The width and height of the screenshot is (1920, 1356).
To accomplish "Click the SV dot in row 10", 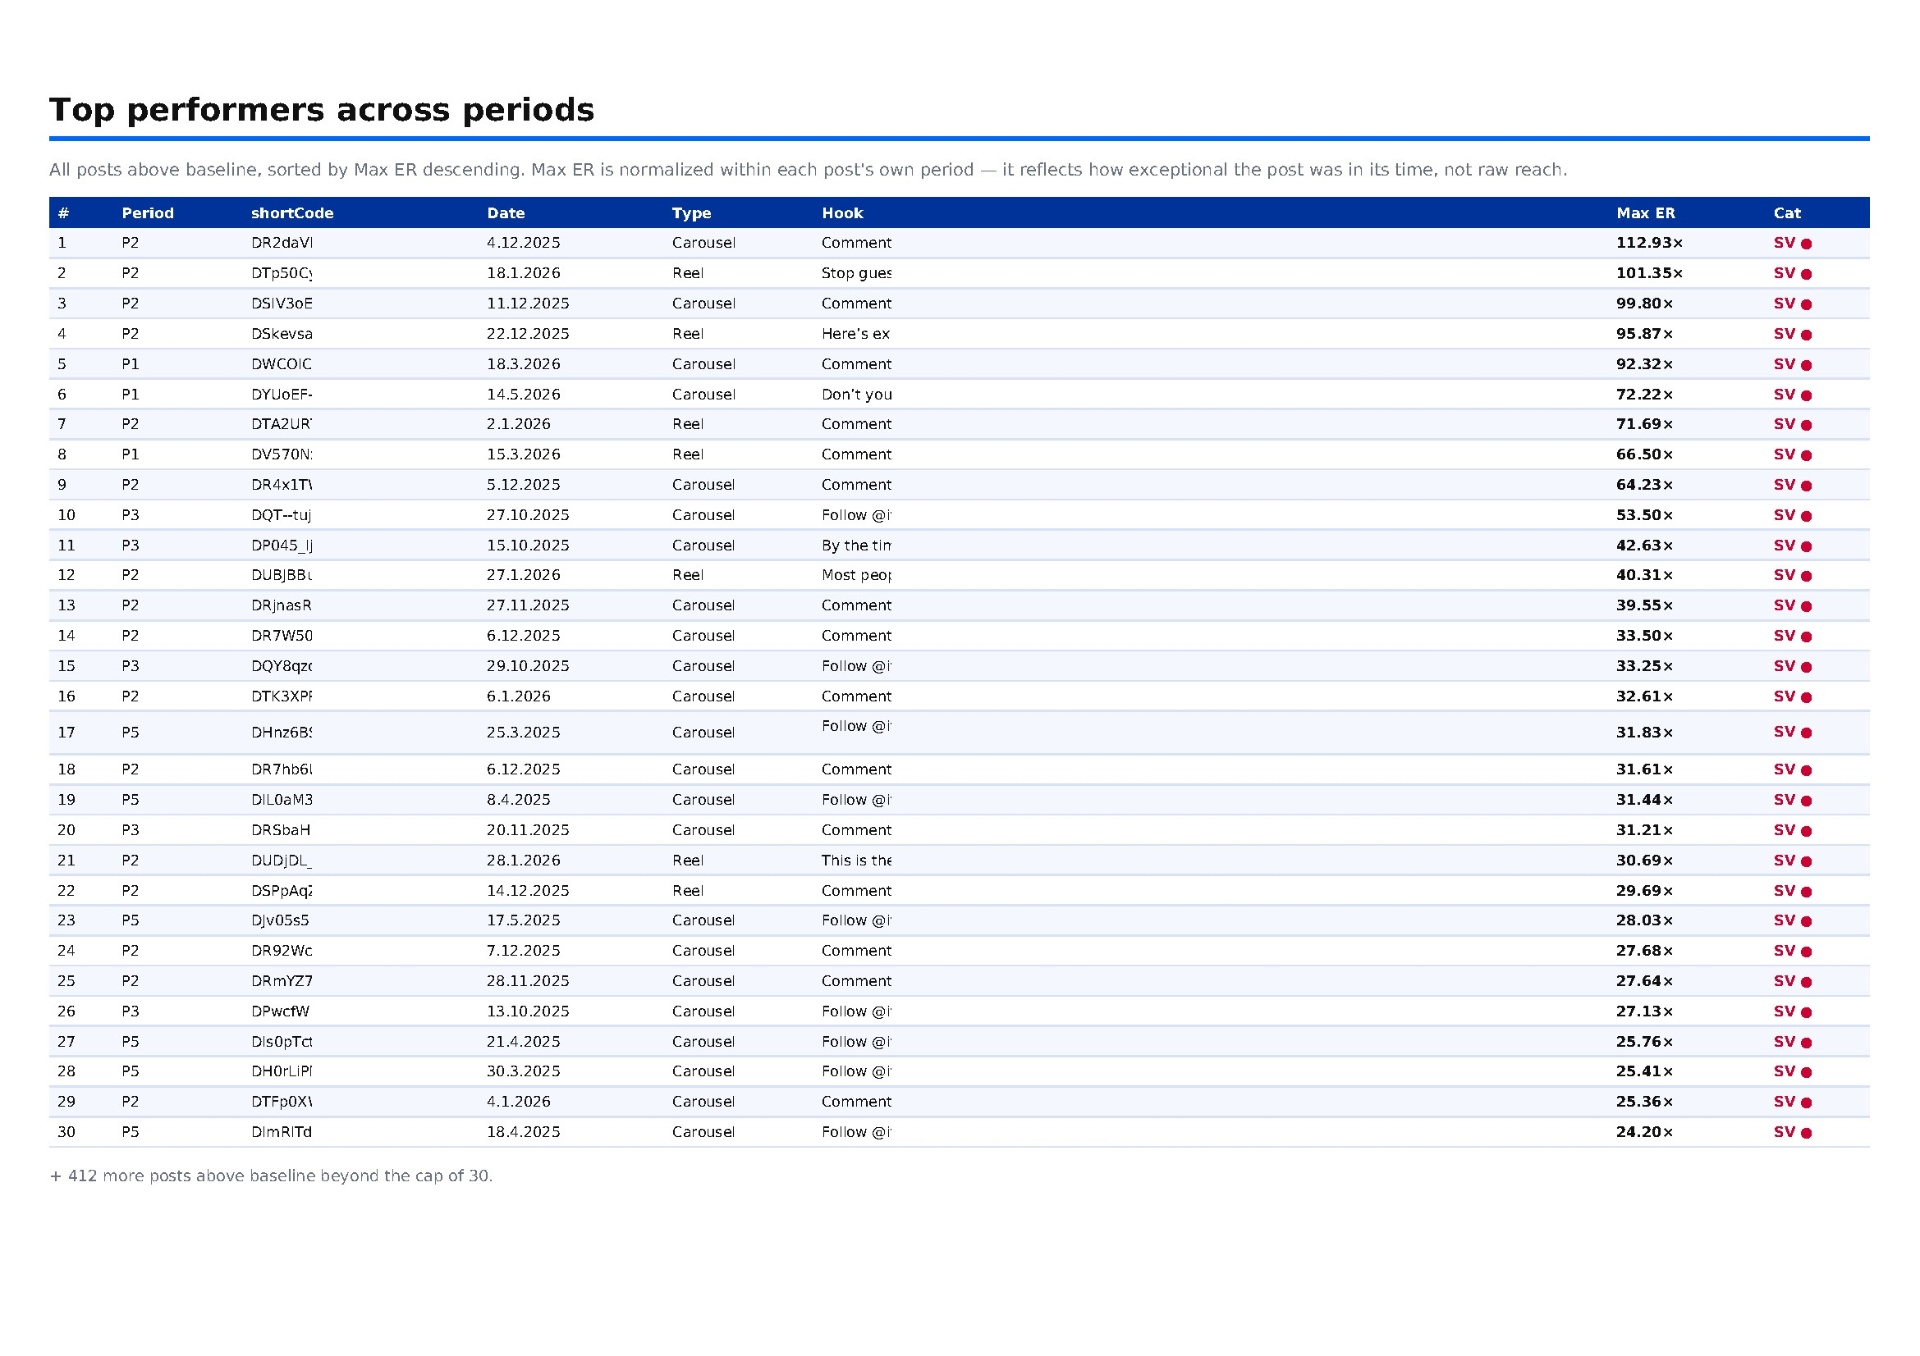I will (1806, 516).
